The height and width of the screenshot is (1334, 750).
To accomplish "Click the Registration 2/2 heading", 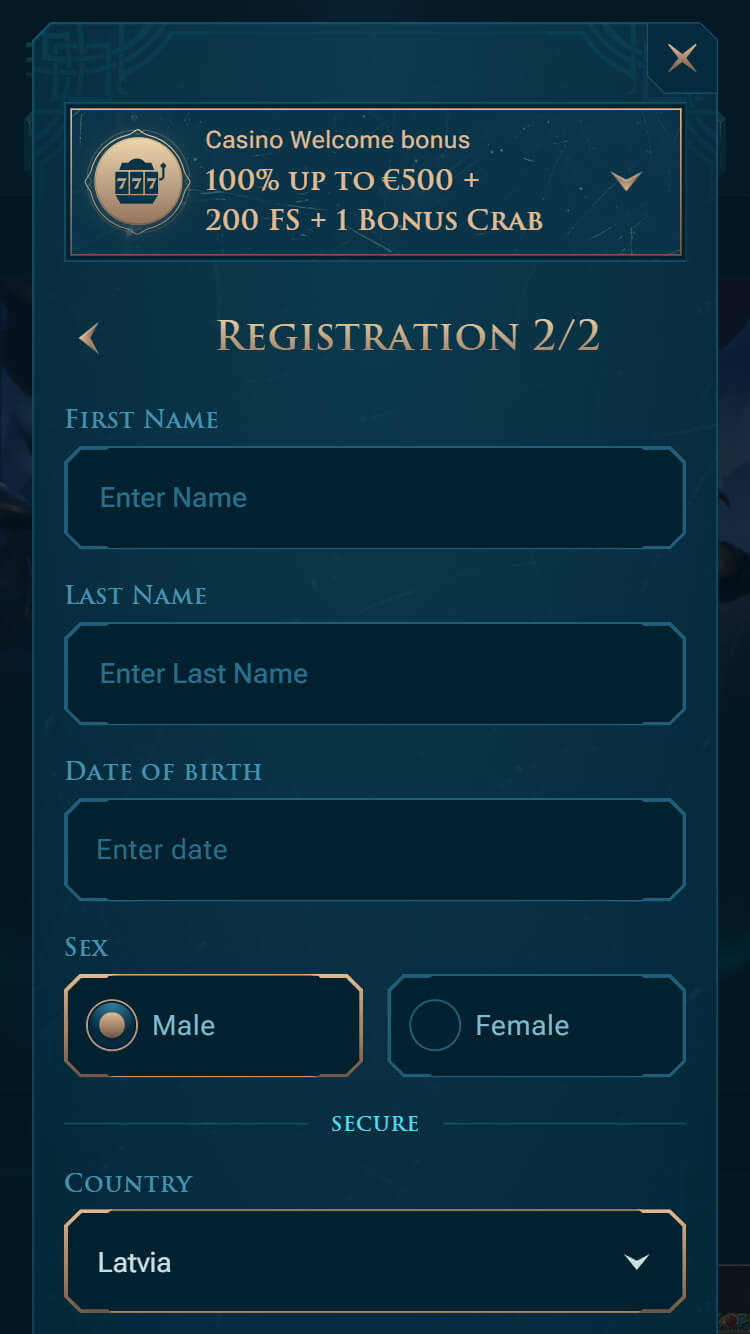I will coord(408,337).
